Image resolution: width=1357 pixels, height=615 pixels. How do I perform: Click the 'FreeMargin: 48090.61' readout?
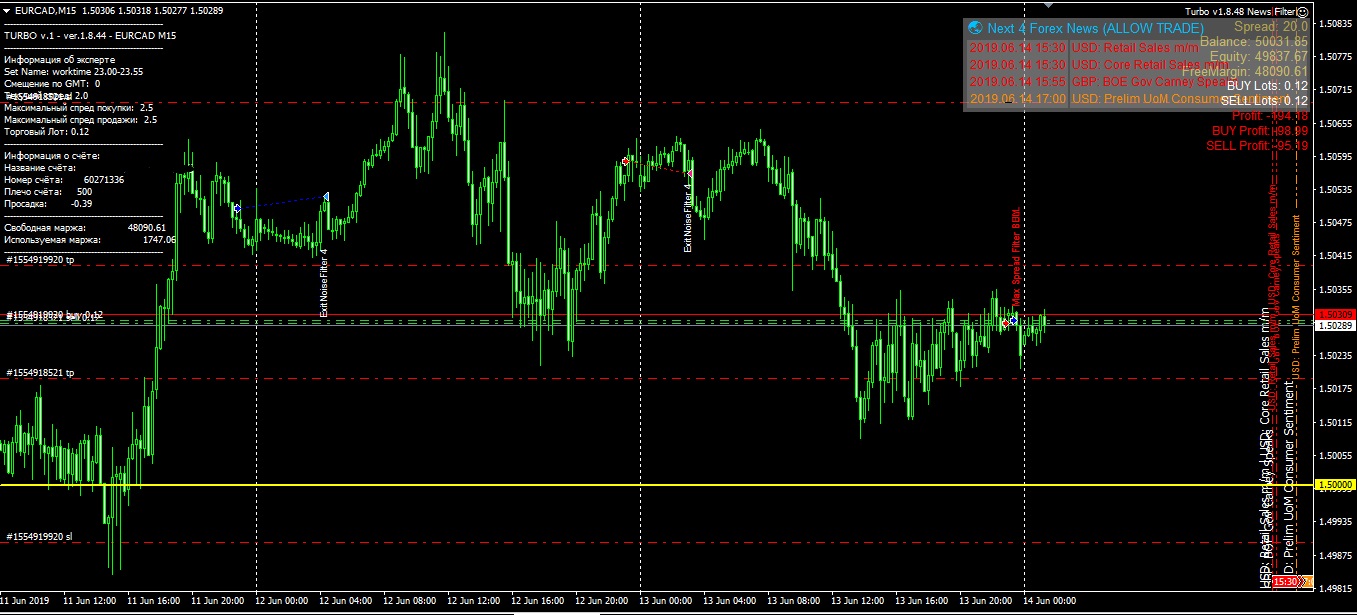[x=1246, y=71]
